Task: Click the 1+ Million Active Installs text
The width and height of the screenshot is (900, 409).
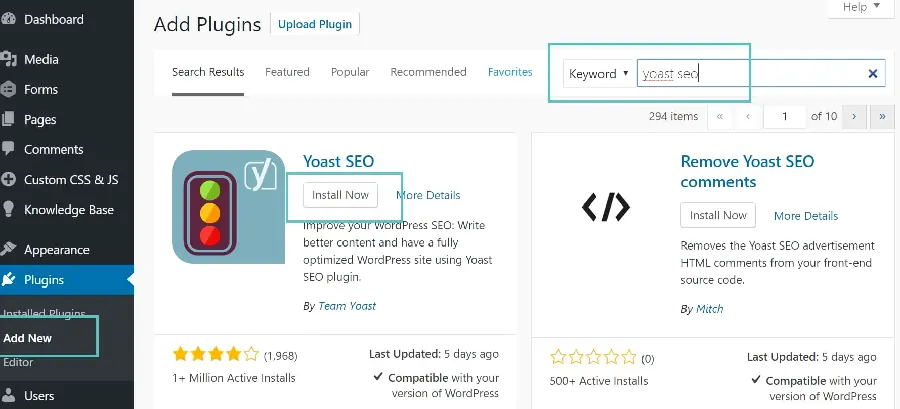Action: pos(234,378)
